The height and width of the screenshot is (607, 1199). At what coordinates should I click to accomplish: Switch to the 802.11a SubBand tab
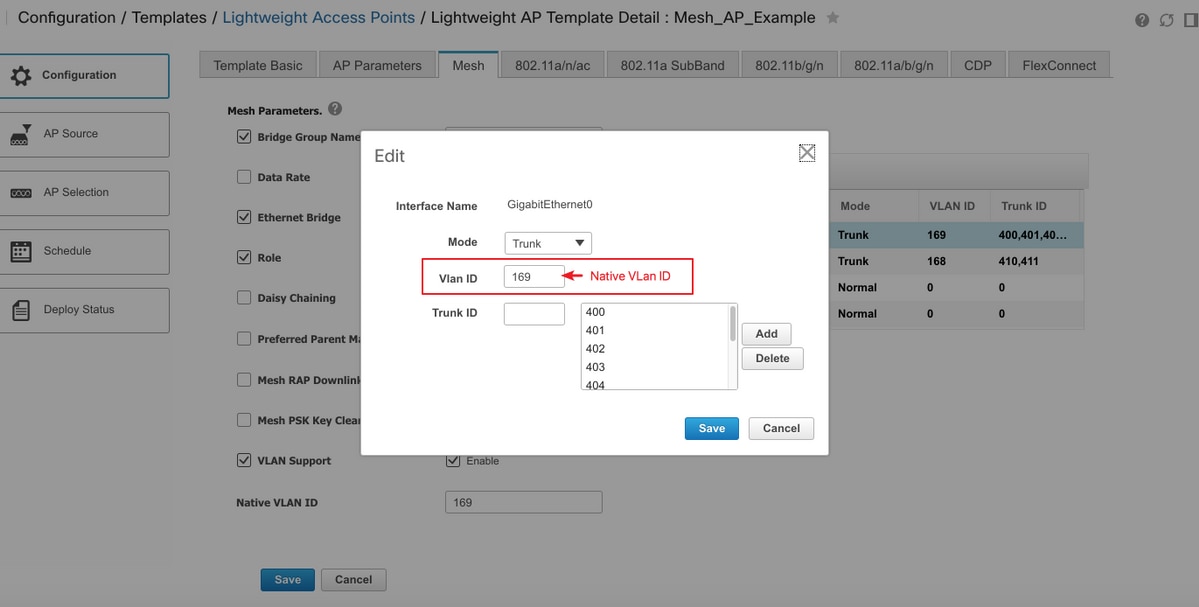click(672, 65)
